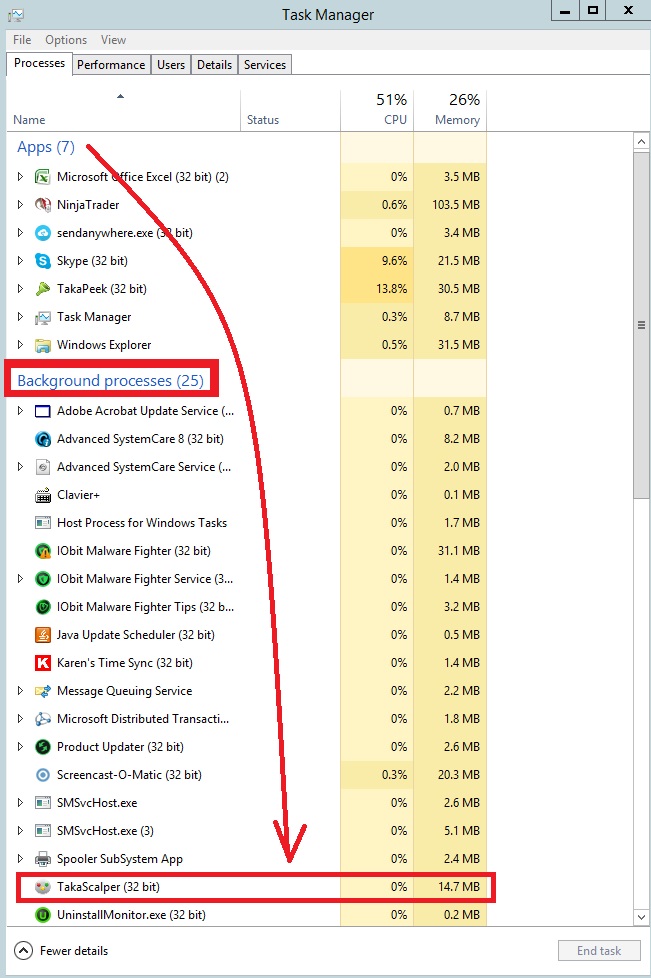The image size is (651, 978).
Task: Expand the Message Queuing Service entry
Action: click(20, 691)
